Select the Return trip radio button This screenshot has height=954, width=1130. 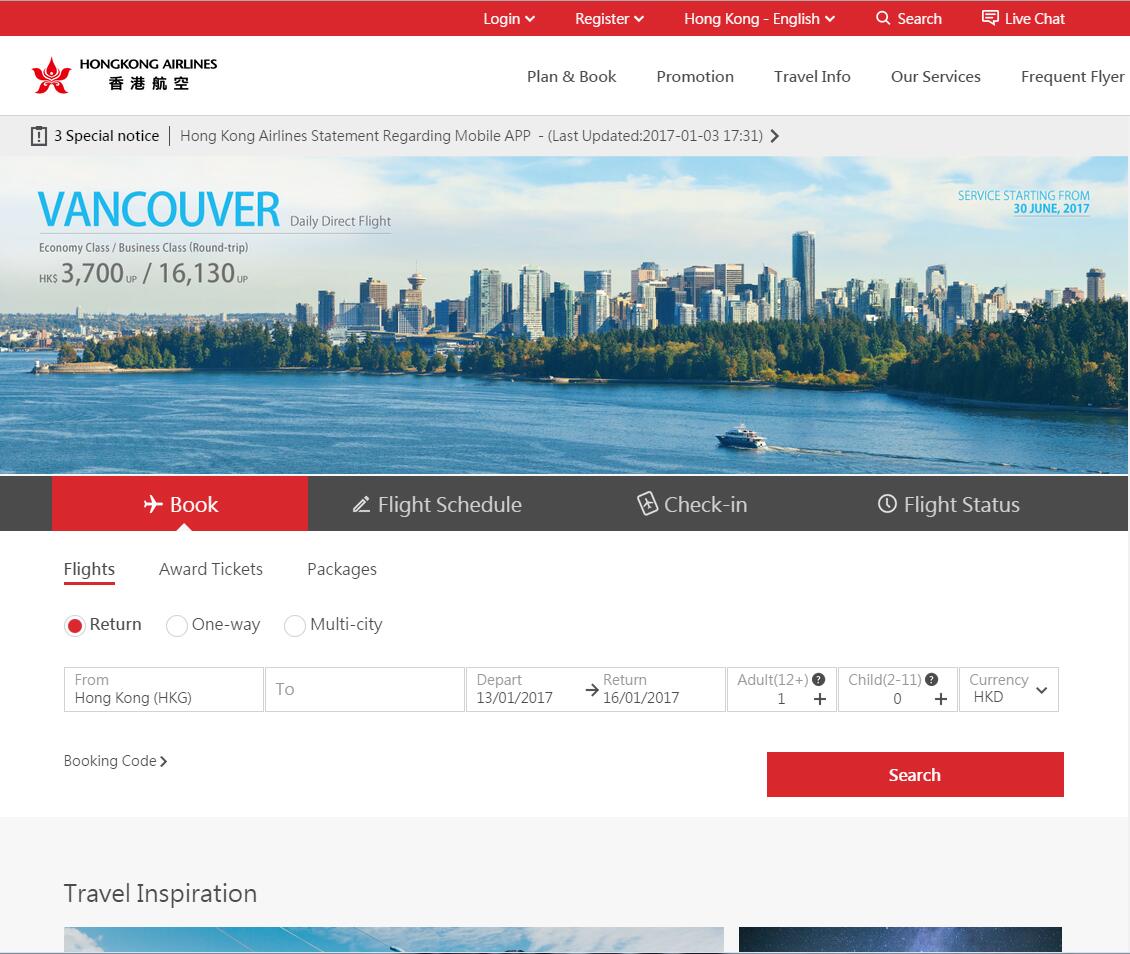[75, 625]
